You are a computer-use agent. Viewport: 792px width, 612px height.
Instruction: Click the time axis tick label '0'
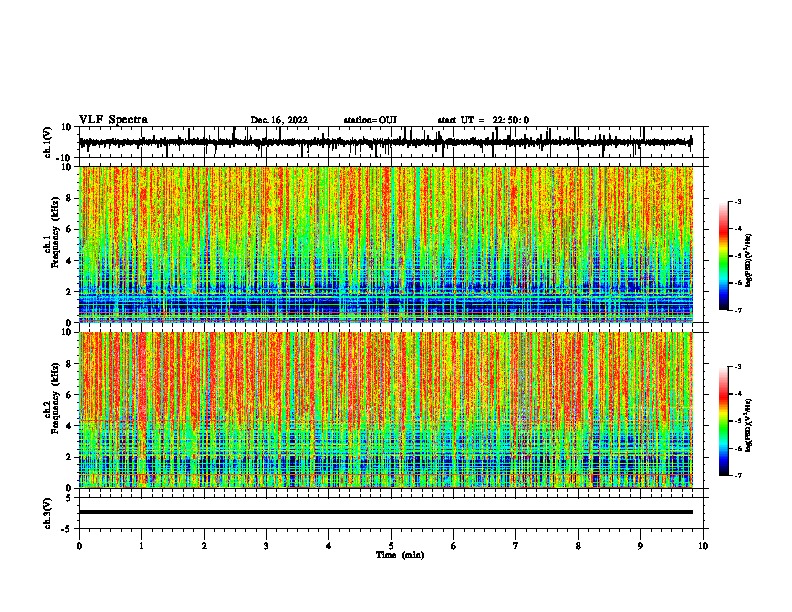(x=79, y=546)
